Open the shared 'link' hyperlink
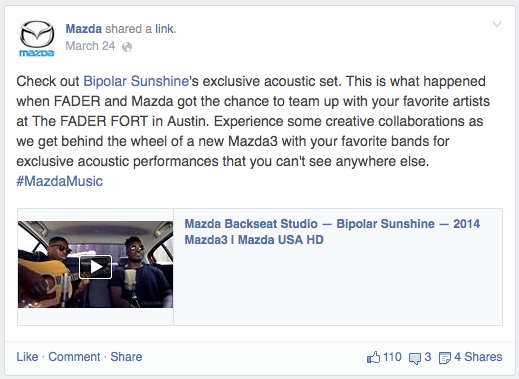This screenshot has width=519, height=379. (164, 29)
